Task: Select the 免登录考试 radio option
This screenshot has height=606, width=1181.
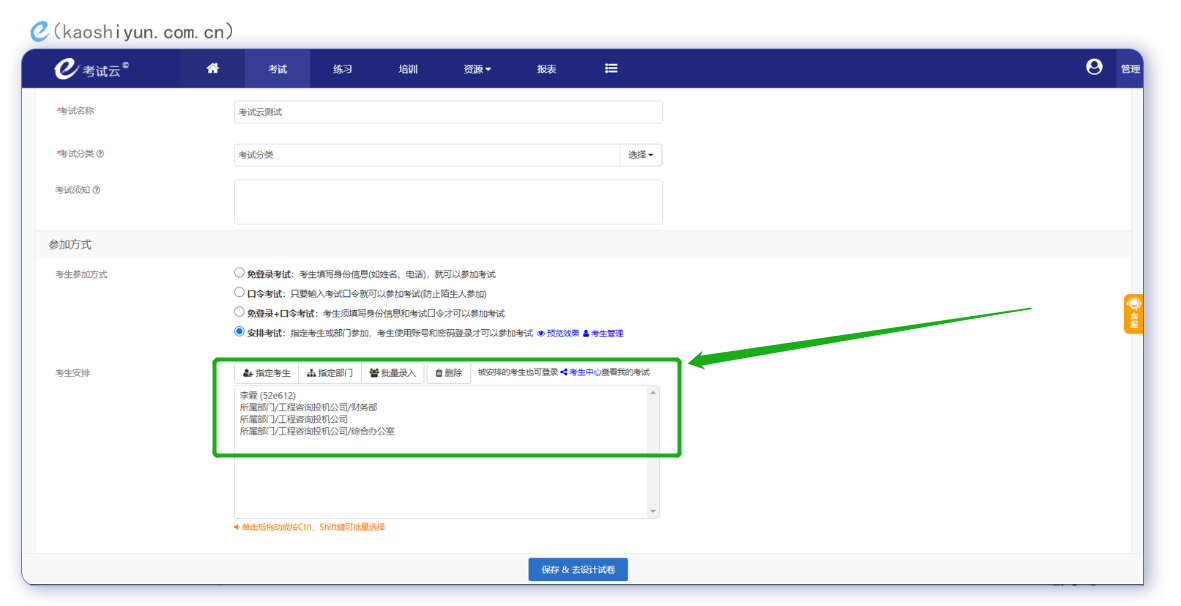Action: coord(239,272)
